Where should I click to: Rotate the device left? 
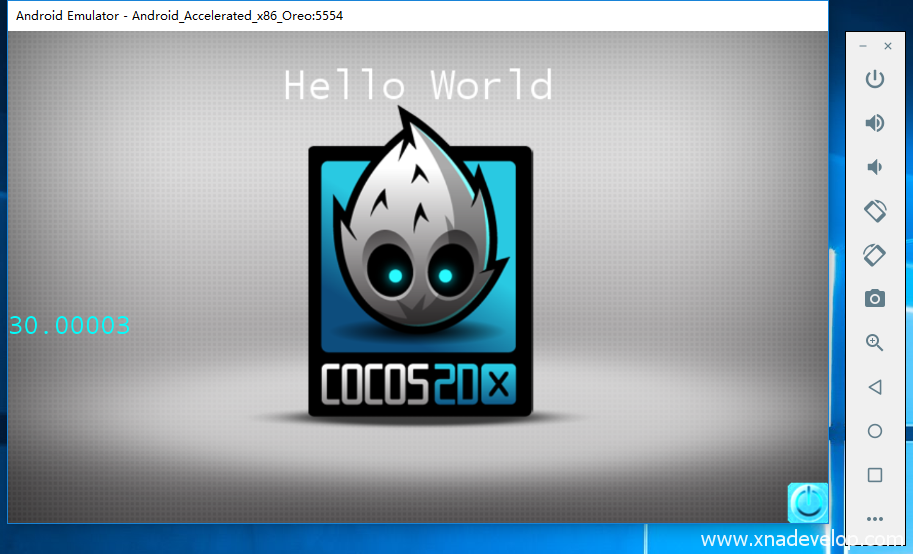874,211
